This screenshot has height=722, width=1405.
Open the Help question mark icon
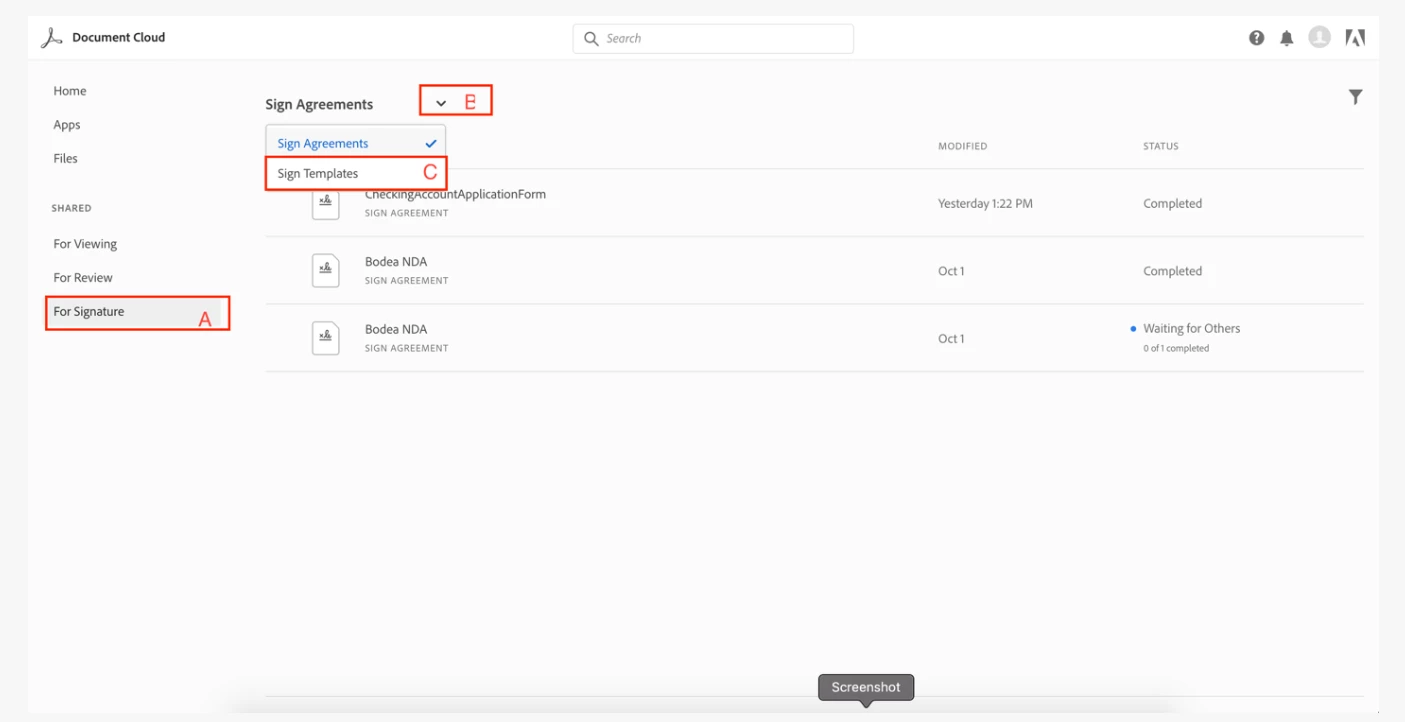(x=1256, y=38)
